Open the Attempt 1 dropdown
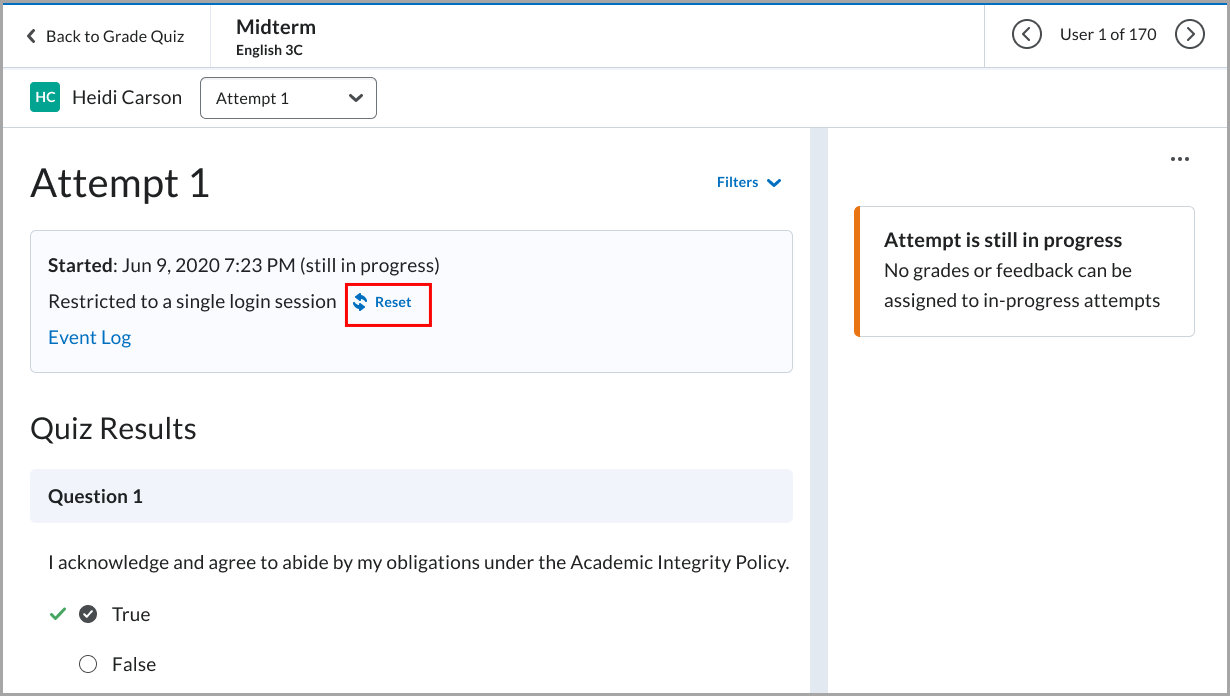 coord(288,98)
